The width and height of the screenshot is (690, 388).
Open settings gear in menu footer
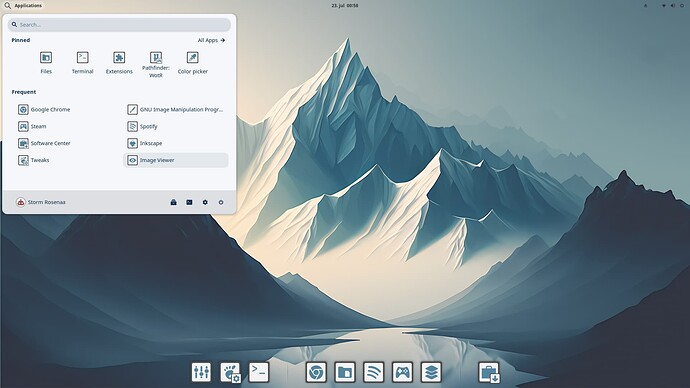(205, 202)
